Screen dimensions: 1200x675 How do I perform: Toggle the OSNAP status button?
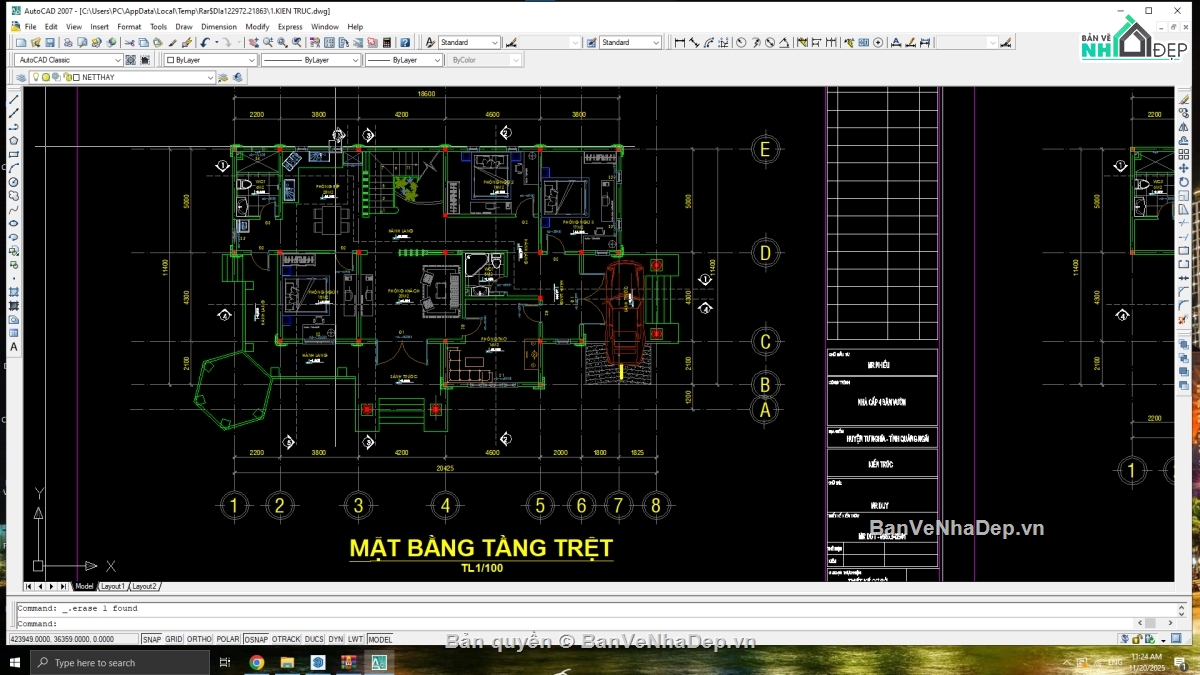(256, 639)
